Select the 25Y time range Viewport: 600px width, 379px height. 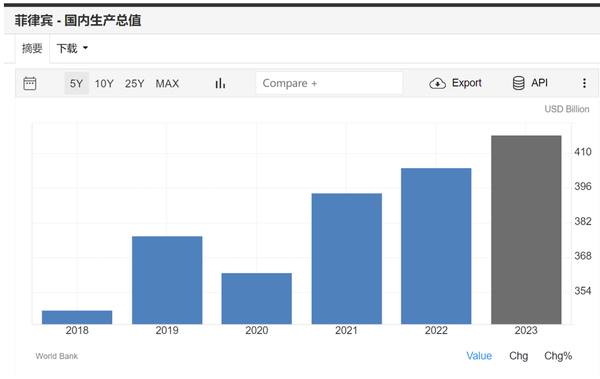[135, 83]
